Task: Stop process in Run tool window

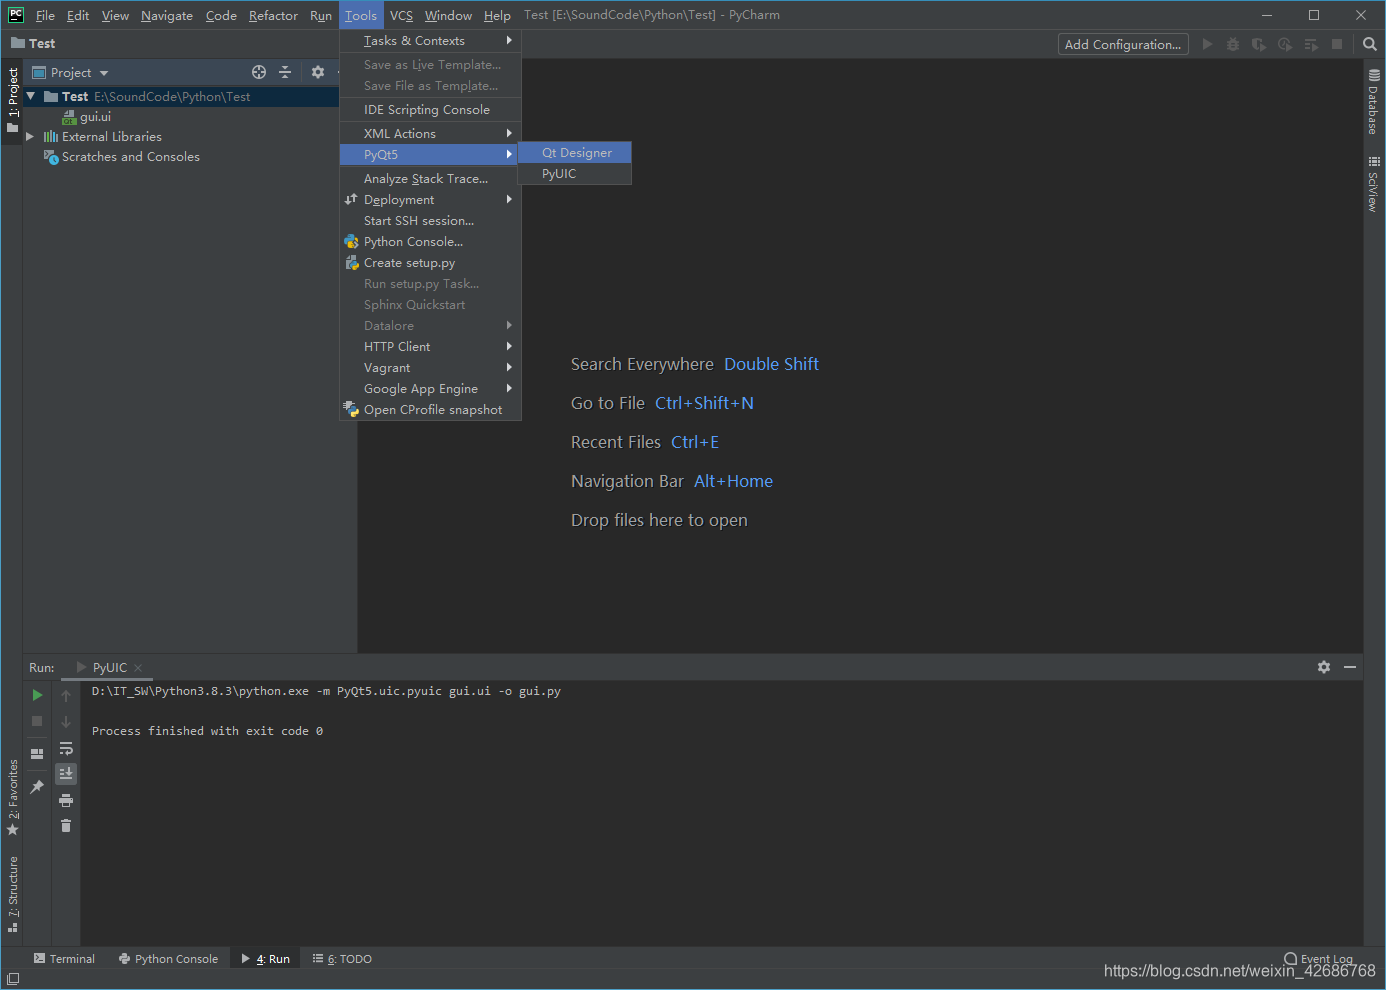Action: [37, 721]
